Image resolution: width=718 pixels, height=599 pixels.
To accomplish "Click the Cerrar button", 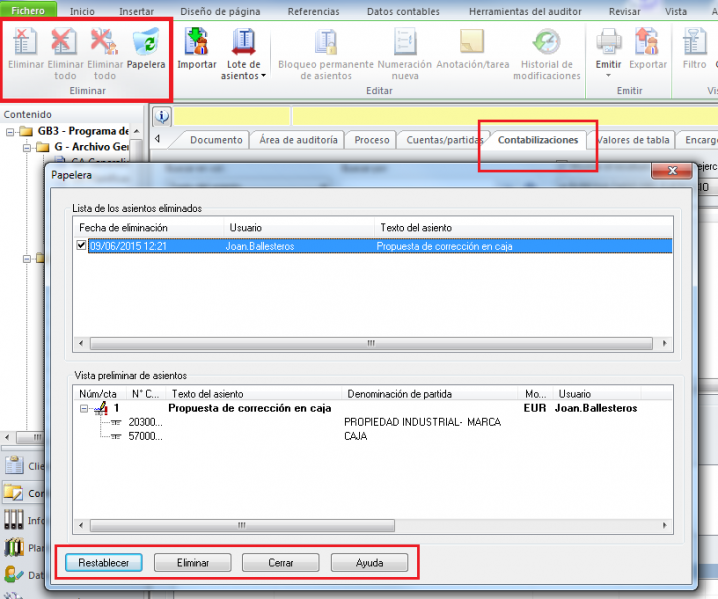I will (x=281, y=562).
